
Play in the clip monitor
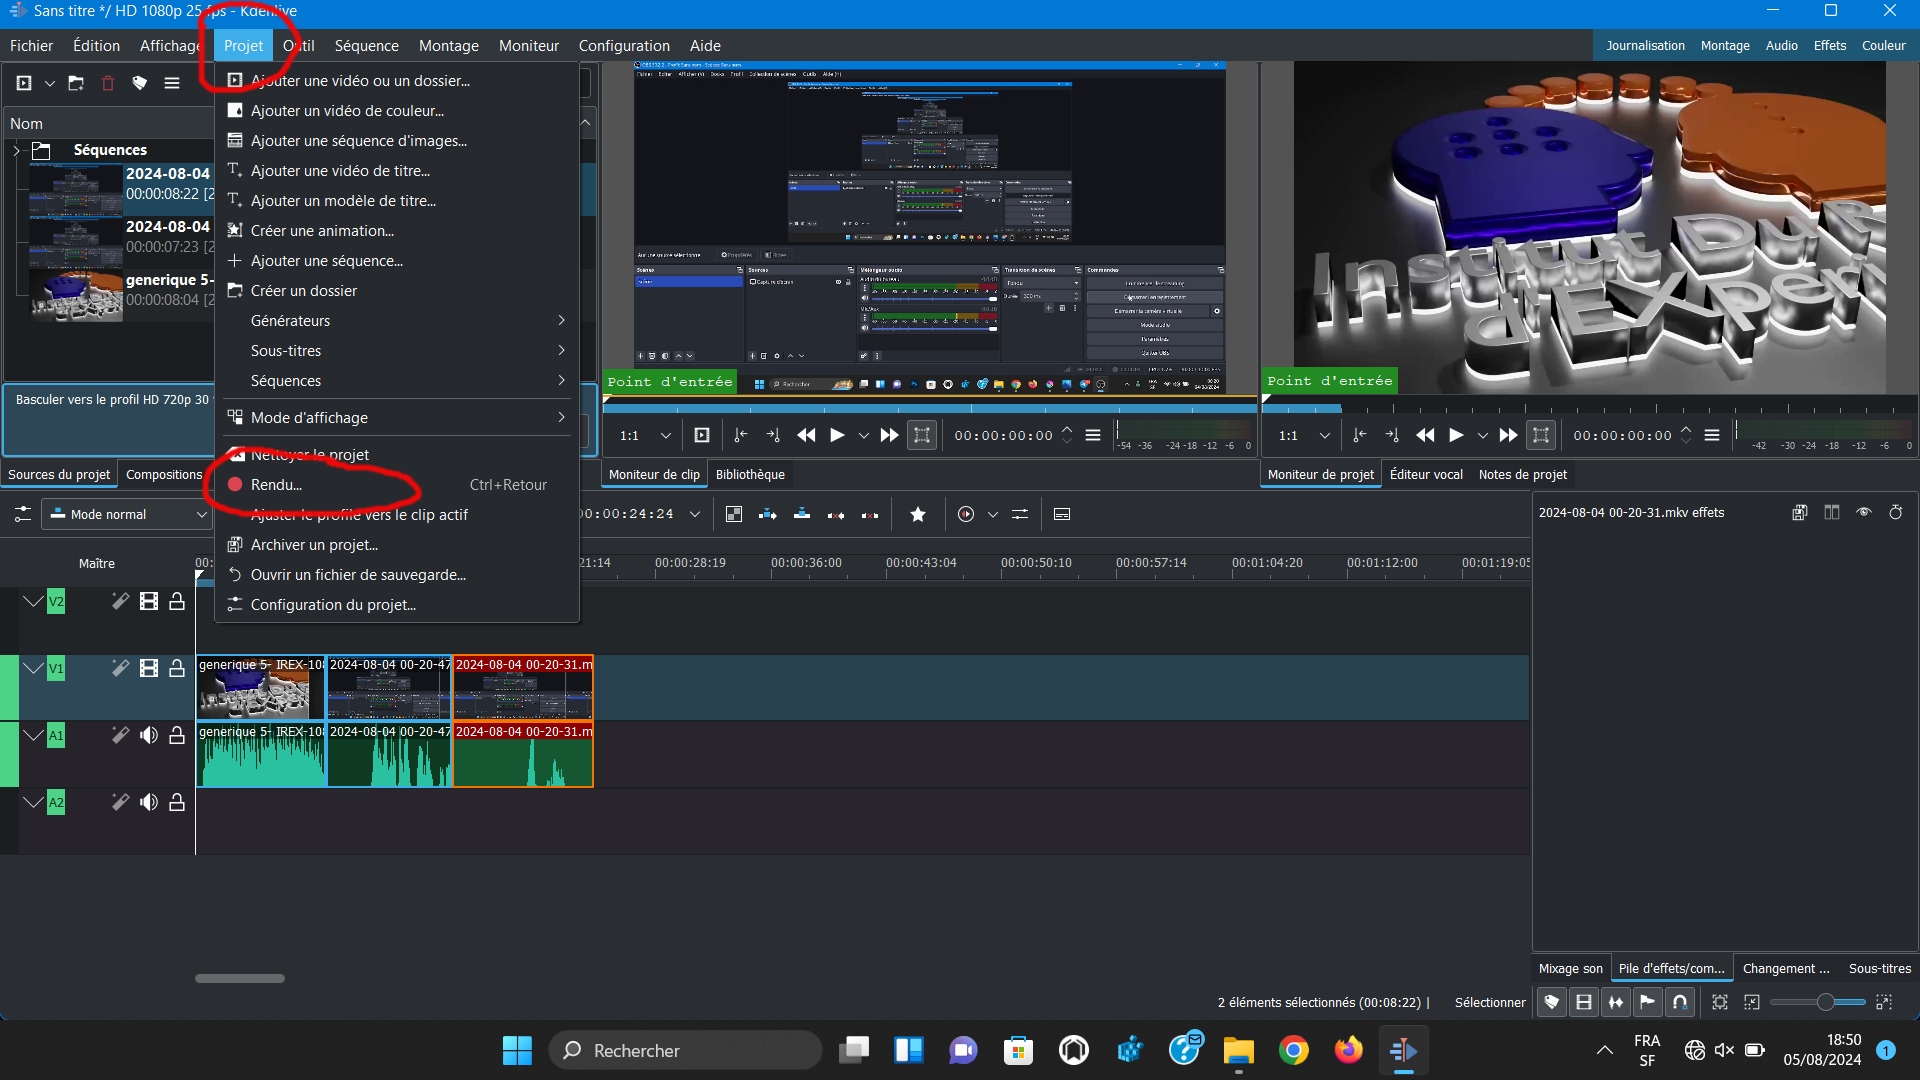(x=838, y=435)
